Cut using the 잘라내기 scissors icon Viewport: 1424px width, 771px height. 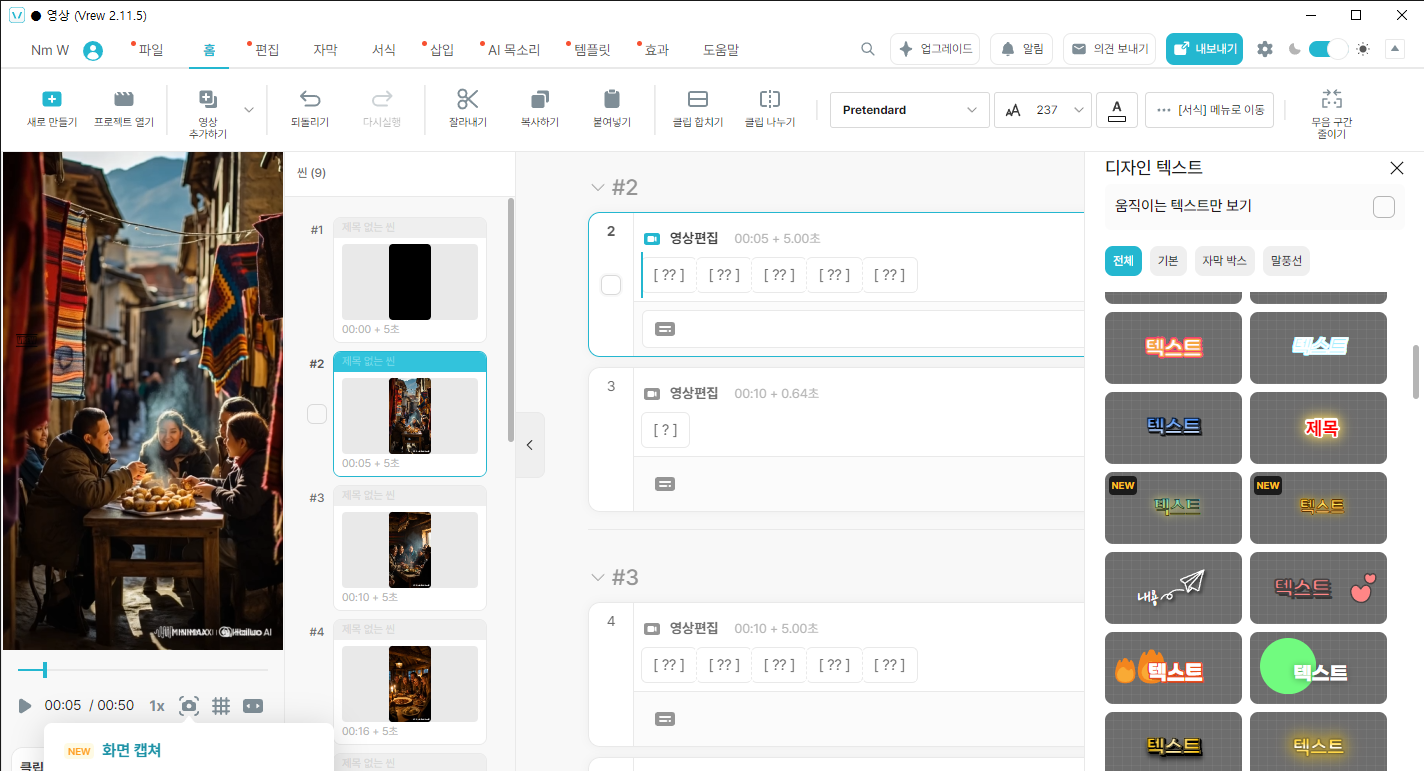[x=468, y=99]
